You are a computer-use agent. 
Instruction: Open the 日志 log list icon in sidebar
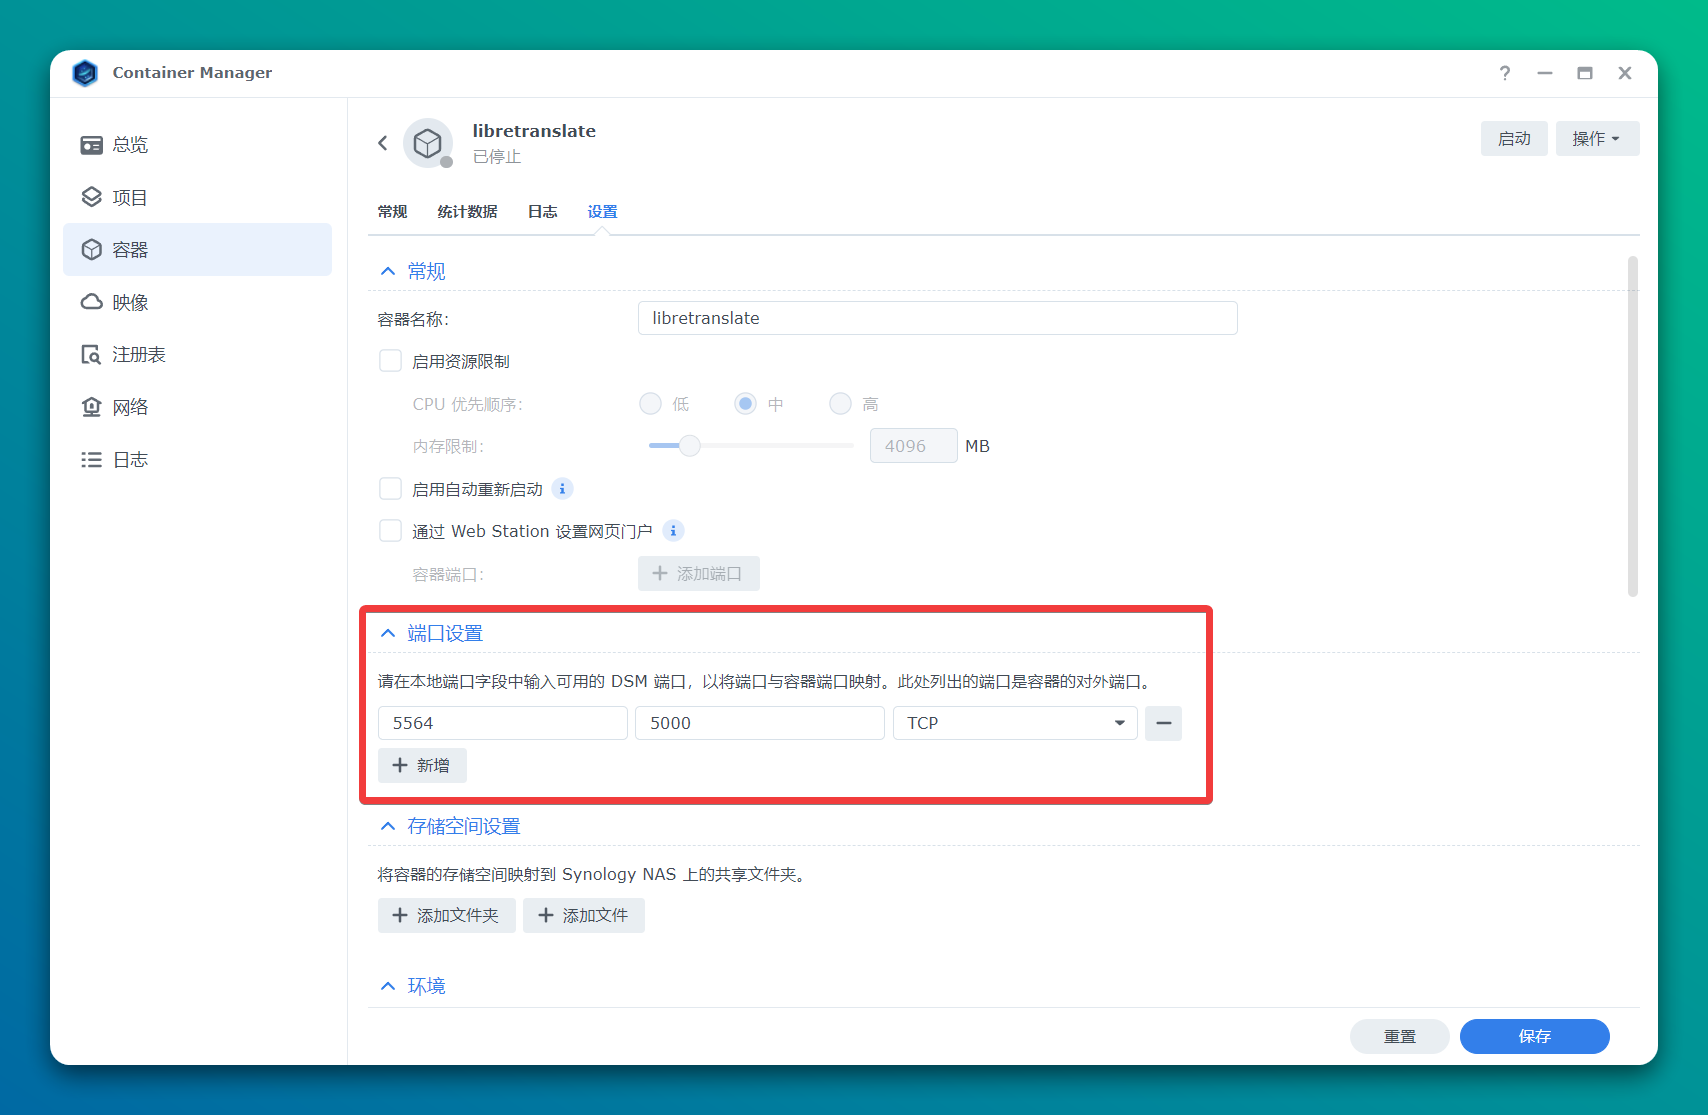coord(92,460)
